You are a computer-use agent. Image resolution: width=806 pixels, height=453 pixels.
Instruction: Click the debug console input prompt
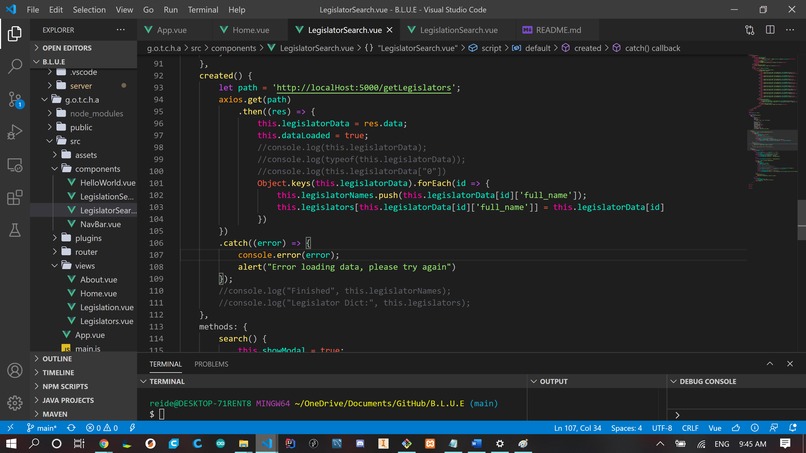click(x=736, y=414)
